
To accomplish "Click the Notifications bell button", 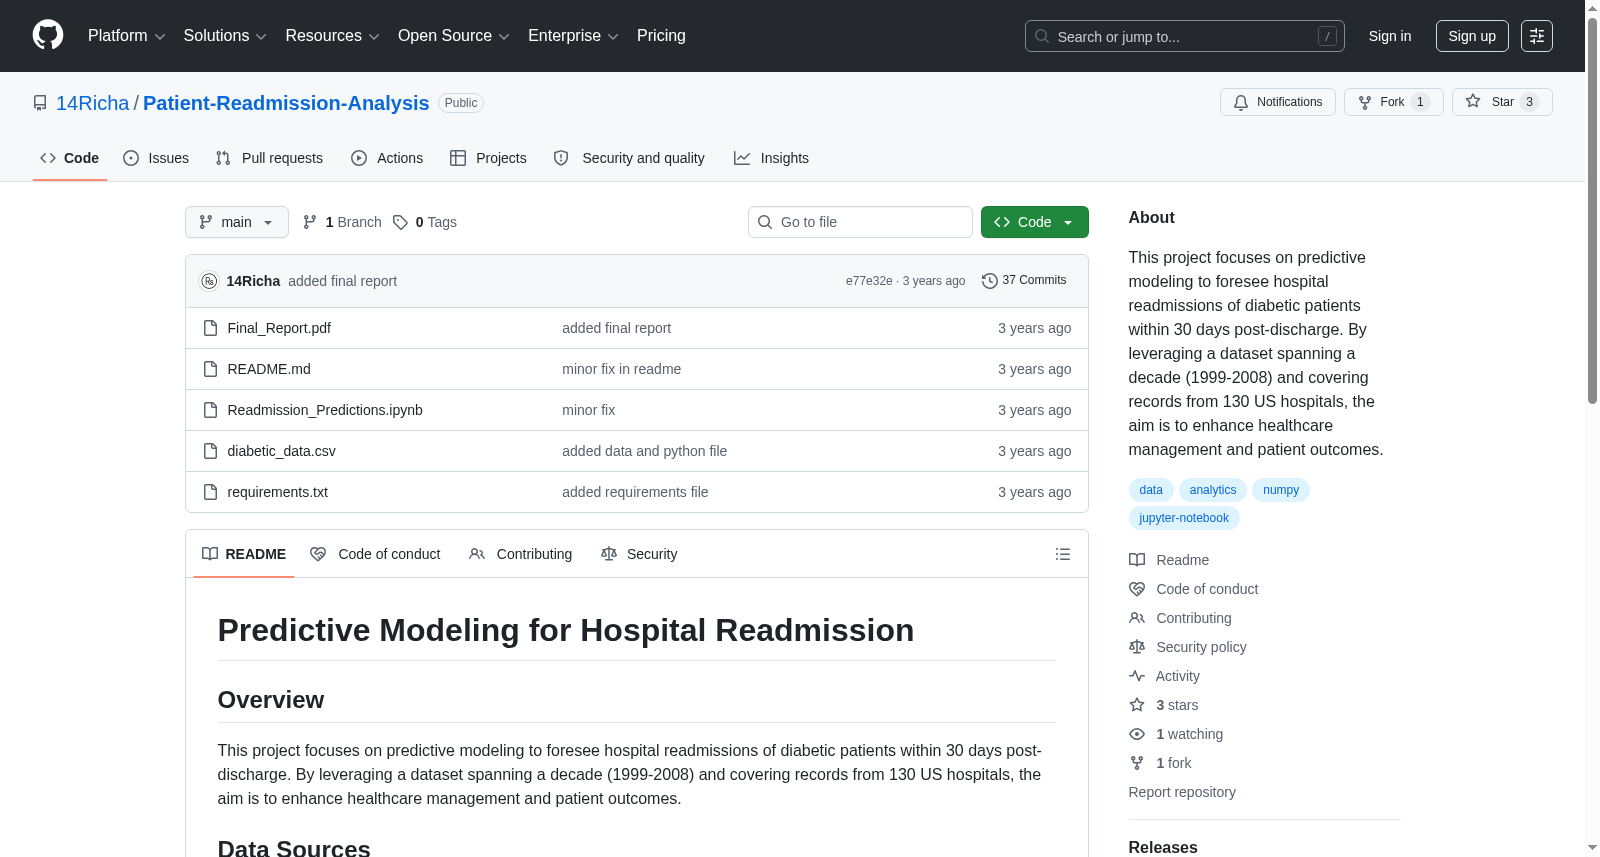I will point(1277,102).
